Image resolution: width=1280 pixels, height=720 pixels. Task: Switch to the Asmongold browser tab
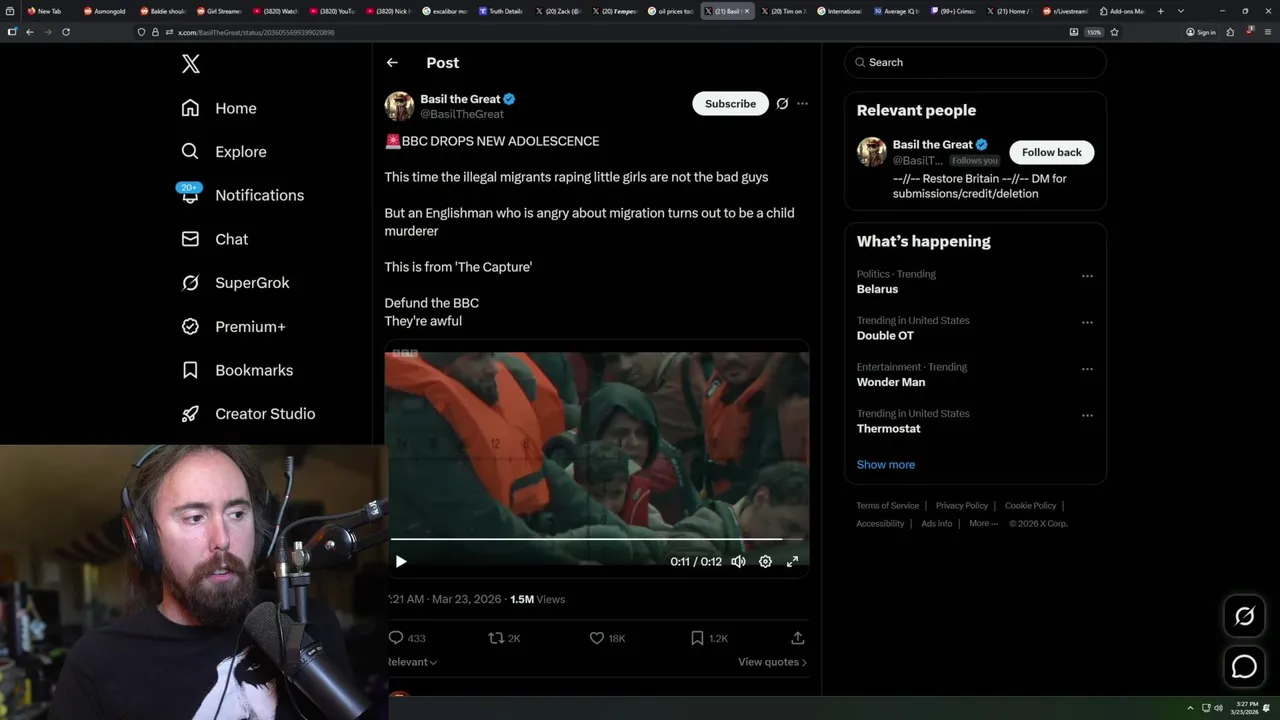point(105,11)
